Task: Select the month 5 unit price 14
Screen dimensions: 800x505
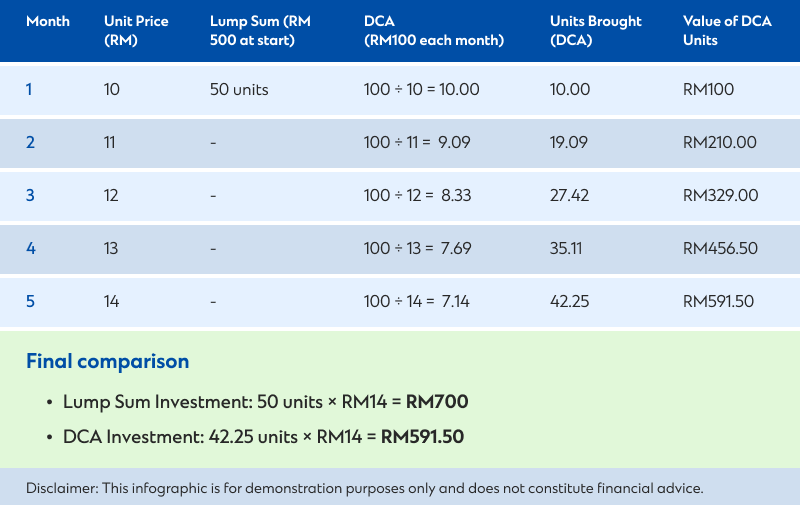Action: (x=111, y=301)
